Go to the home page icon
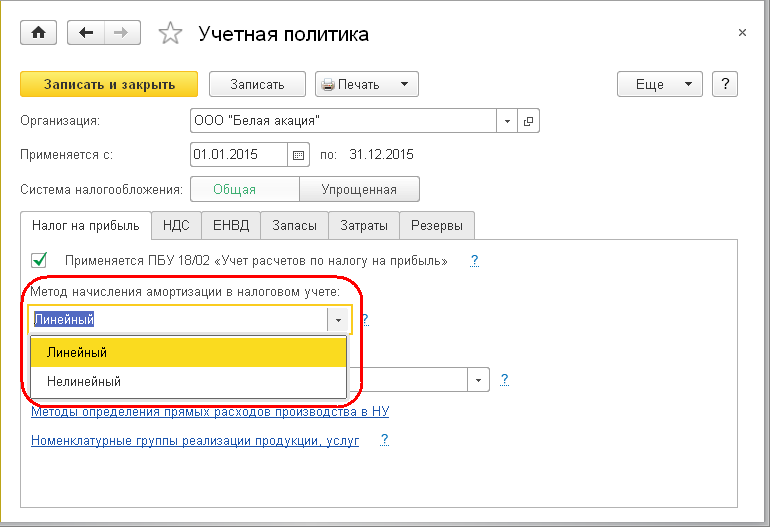770x527 pixels. [x=38, y=33]
